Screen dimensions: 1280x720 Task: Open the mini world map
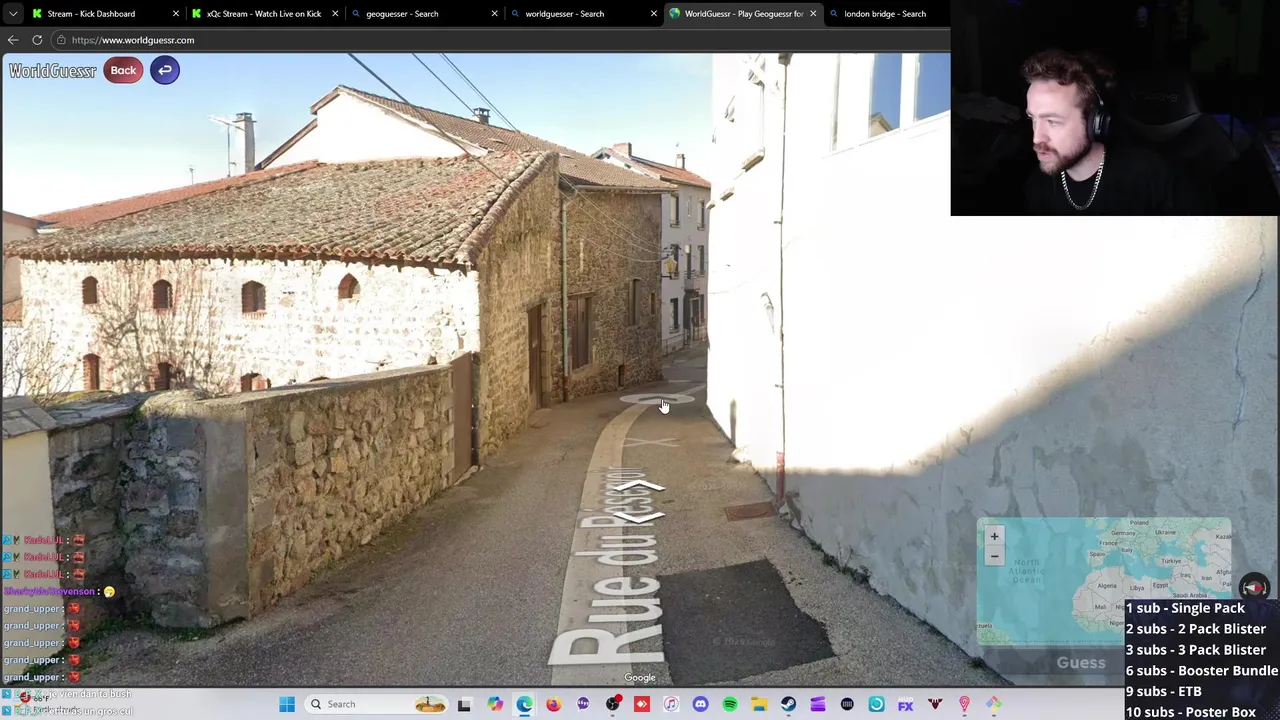[1104, 580]
